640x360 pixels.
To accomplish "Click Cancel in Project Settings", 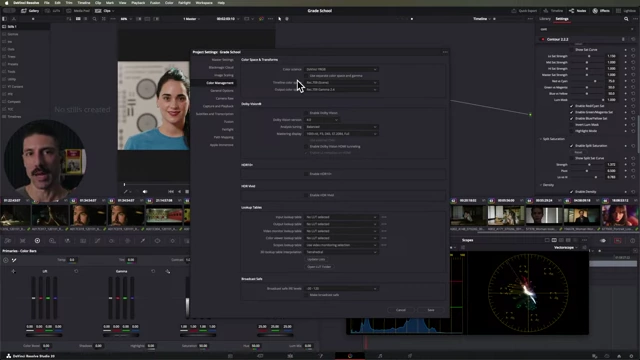I will pyautogui.click(x=401, y=310).
